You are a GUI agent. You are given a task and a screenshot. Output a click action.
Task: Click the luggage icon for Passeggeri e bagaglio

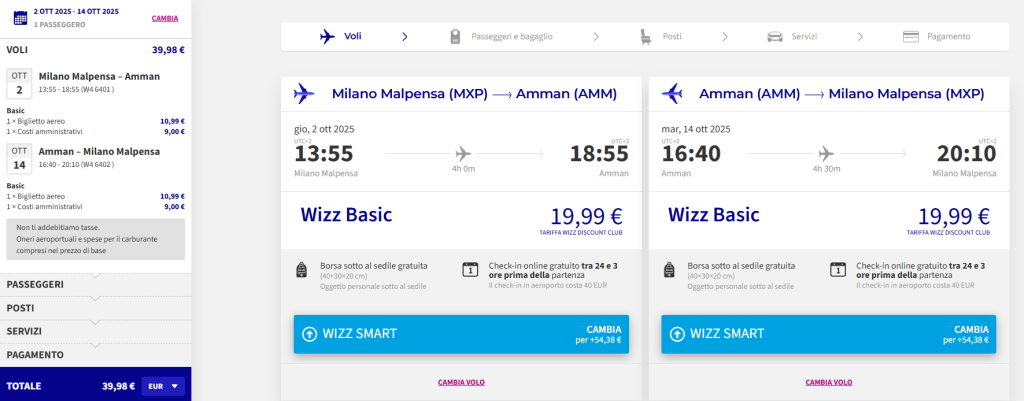[x=454, y=36]
